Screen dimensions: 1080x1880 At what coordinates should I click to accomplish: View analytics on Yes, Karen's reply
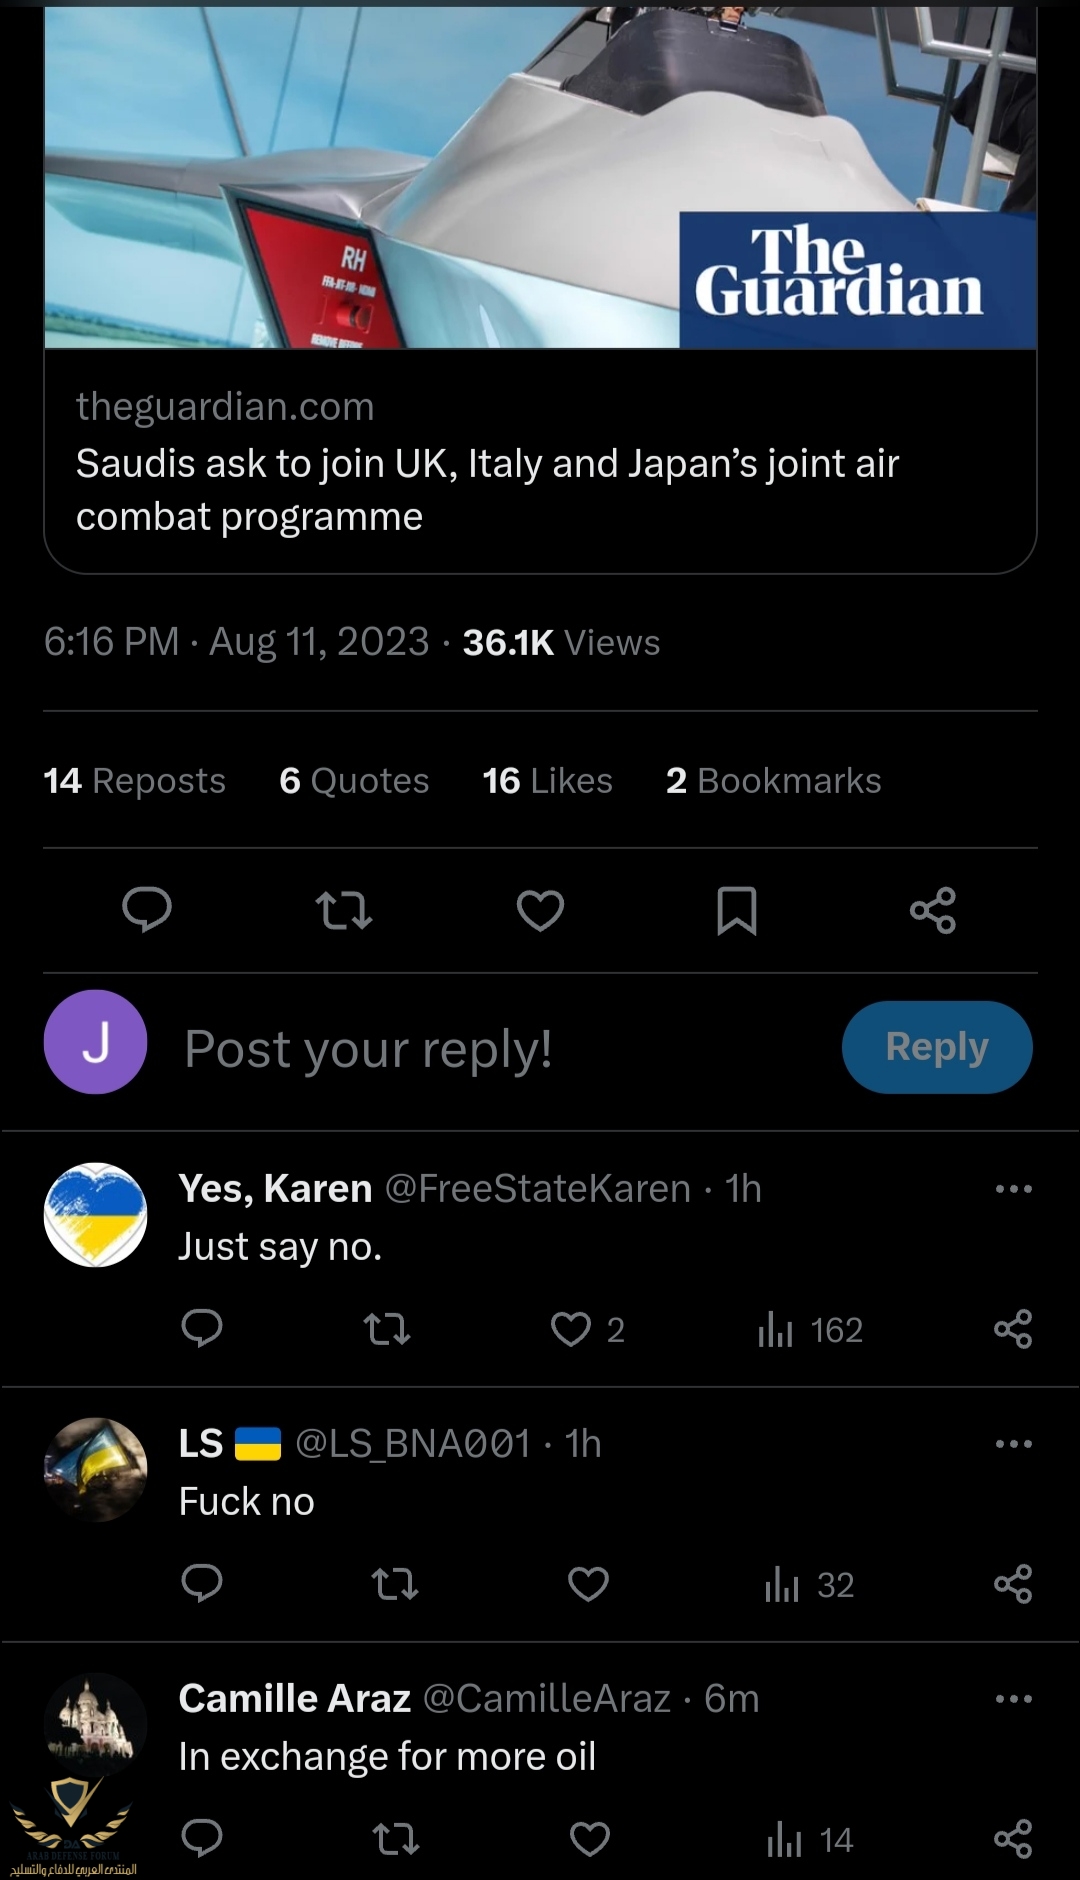pyautogui.click(x=810, y=1330)
